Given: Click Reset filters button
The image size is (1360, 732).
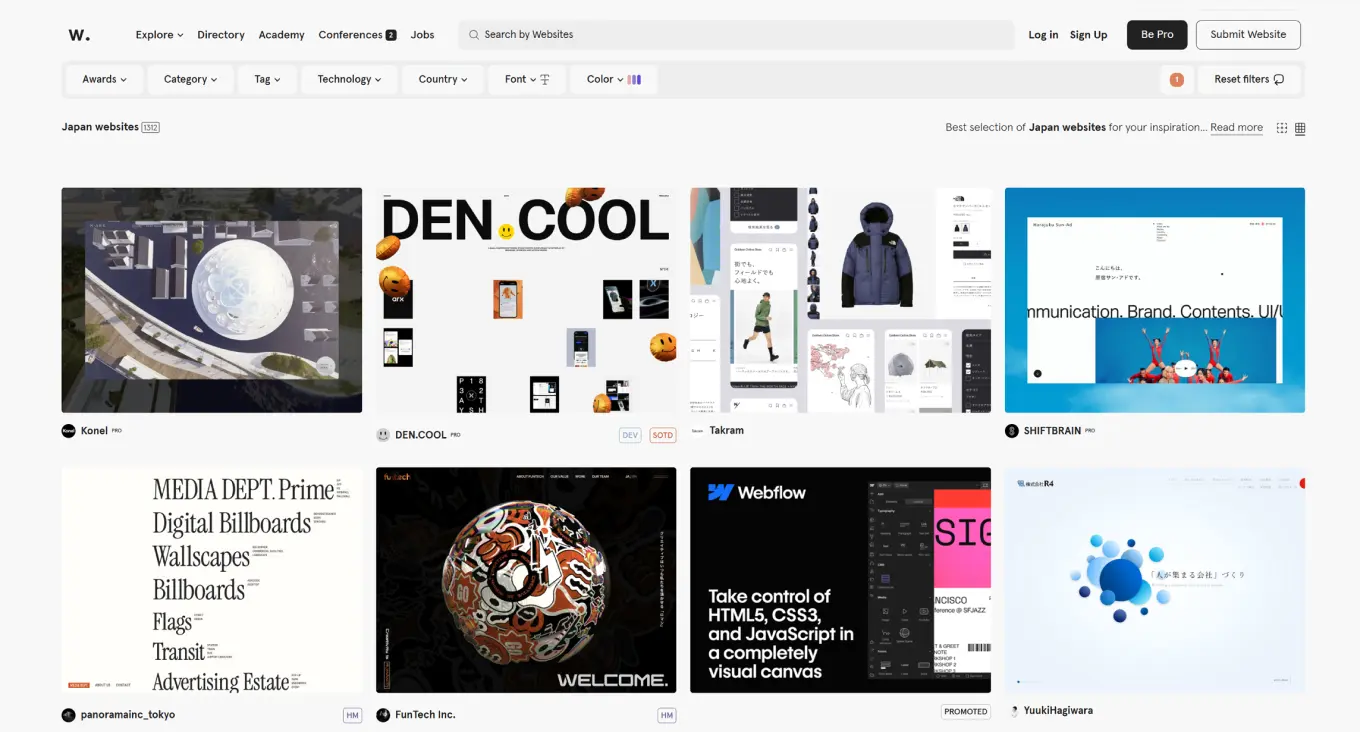Looking at the screenshot, I should (x=1249, y=79).
